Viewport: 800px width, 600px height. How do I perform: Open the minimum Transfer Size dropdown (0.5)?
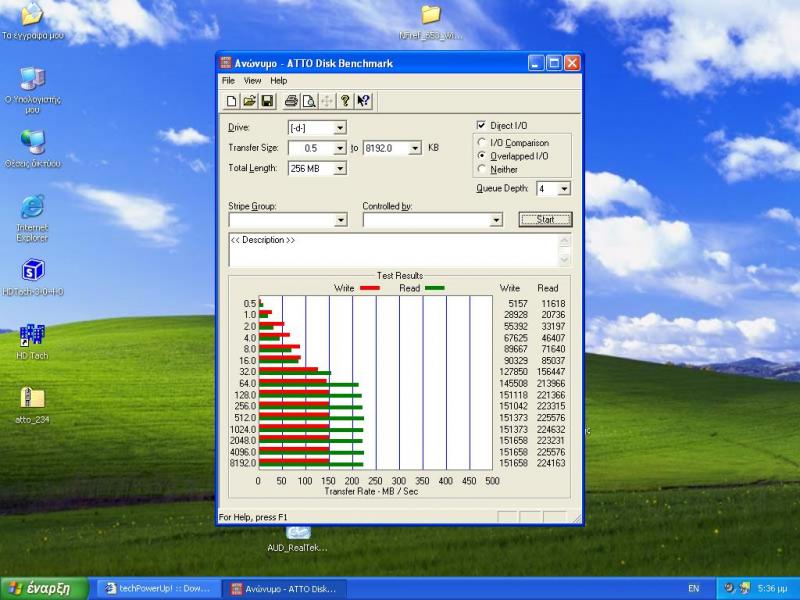point(340,148)
